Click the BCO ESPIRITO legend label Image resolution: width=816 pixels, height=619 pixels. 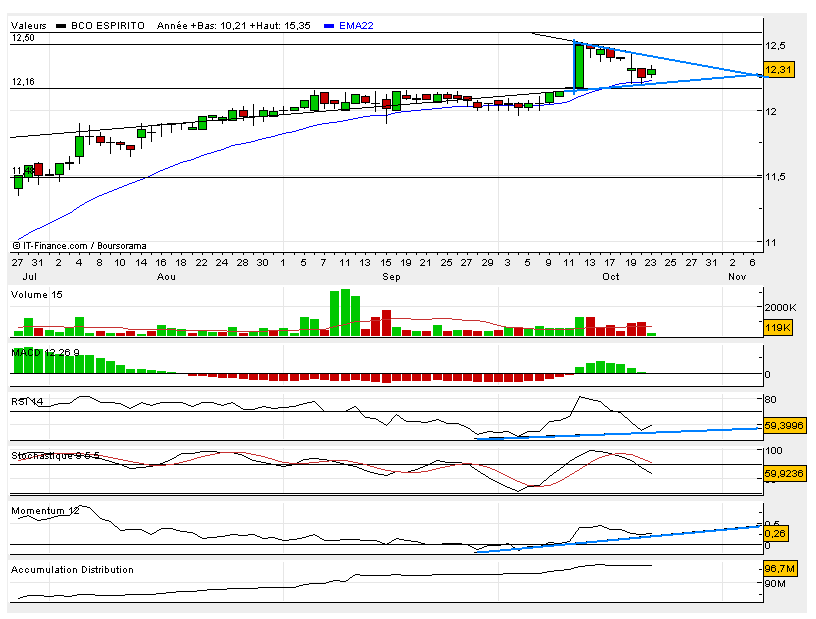(108, 26)
